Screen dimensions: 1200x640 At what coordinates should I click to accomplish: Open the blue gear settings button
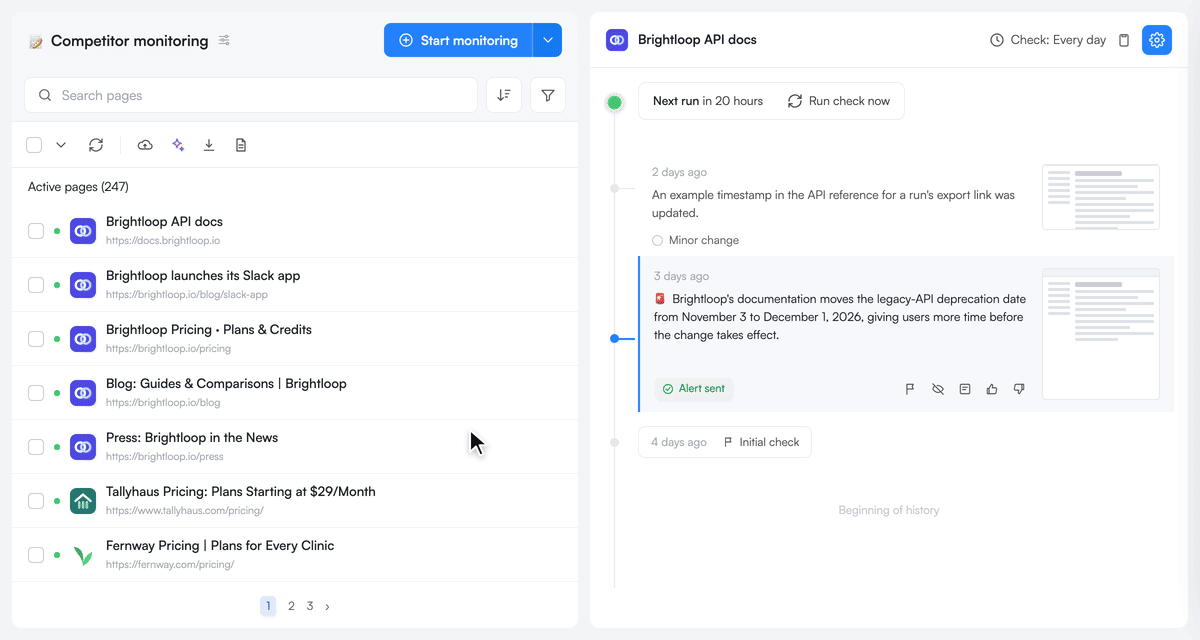[x=1157, y=40]
